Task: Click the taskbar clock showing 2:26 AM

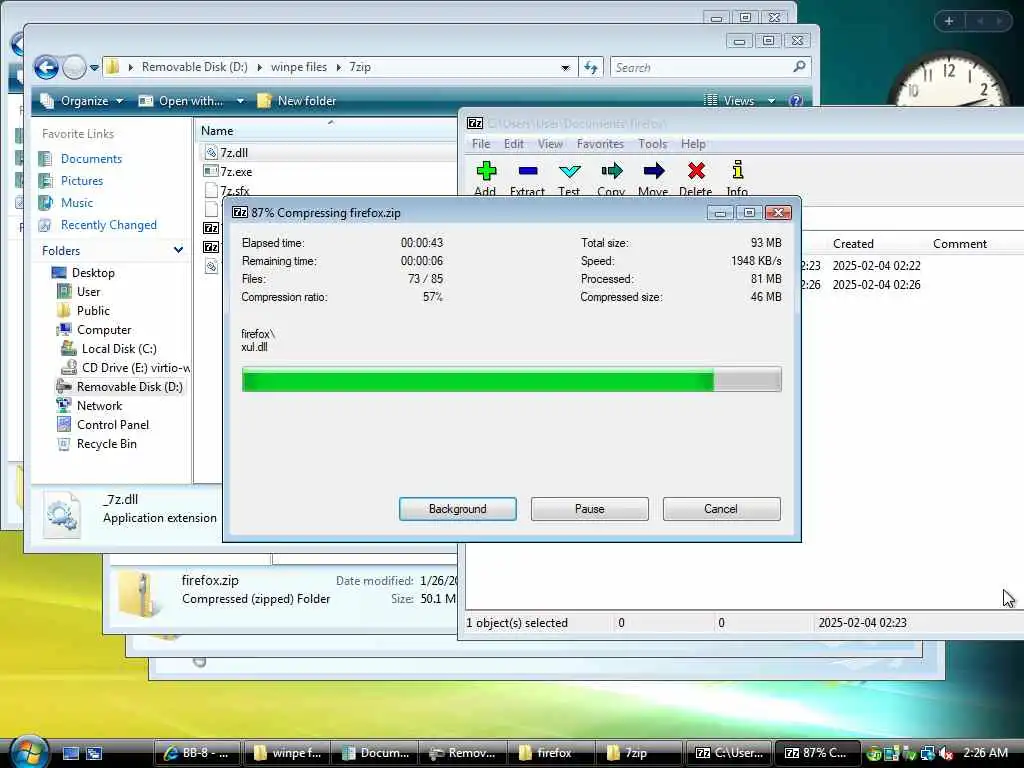Action: coord(985,753)
